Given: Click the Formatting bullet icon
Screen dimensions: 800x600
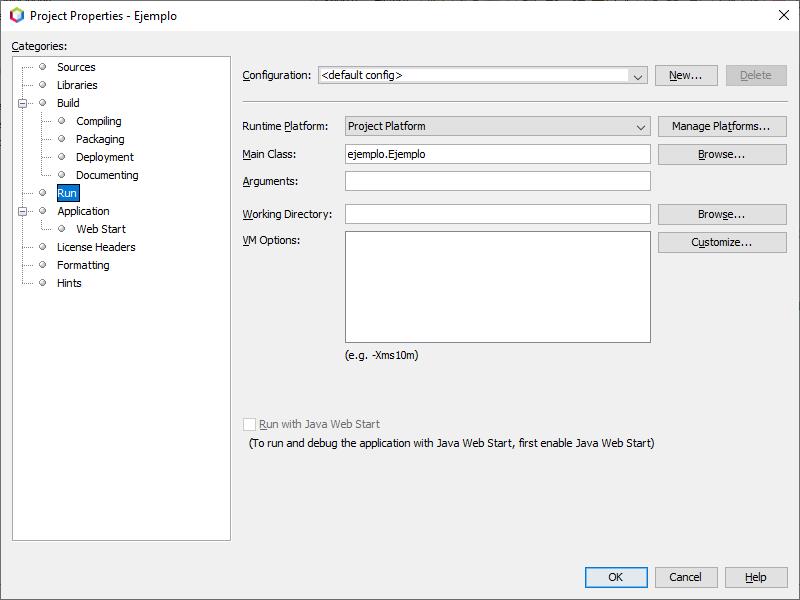Looking at the screenshot, I should point(43,264).
